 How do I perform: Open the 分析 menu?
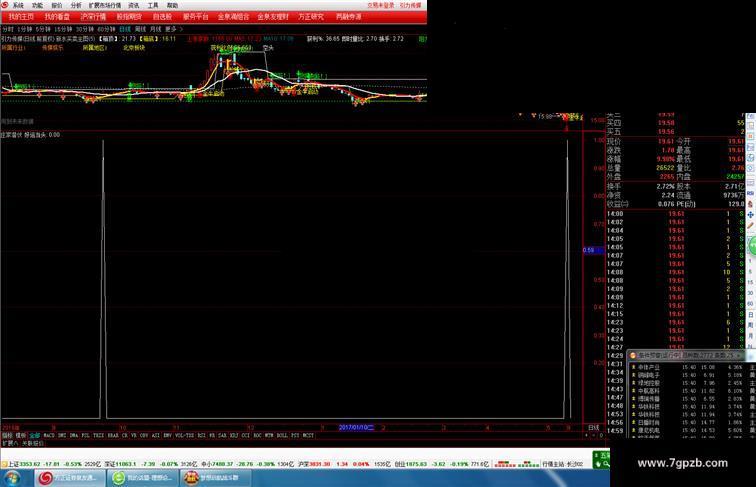[x=76, y=5]
